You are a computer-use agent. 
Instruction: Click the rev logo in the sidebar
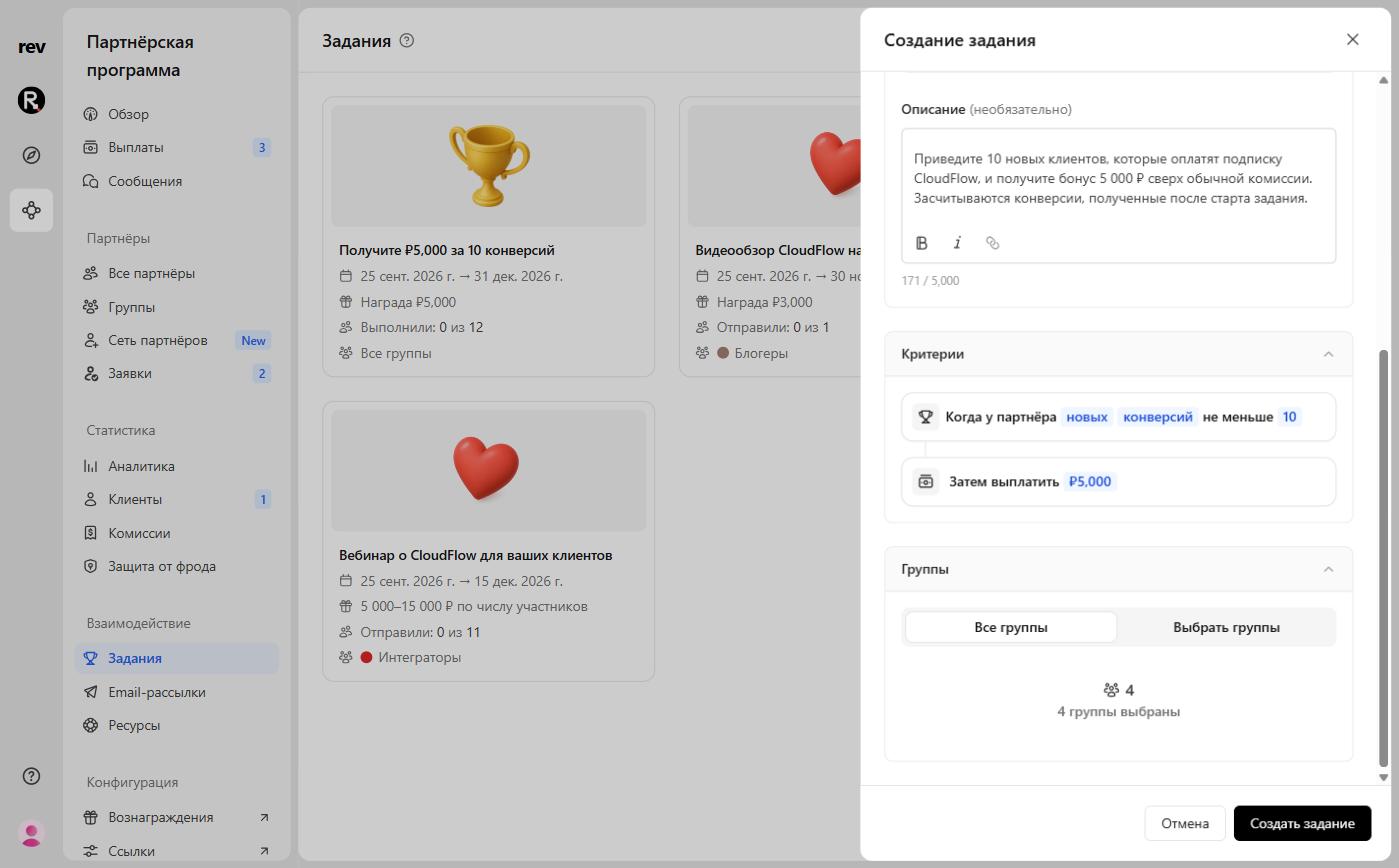31,47
